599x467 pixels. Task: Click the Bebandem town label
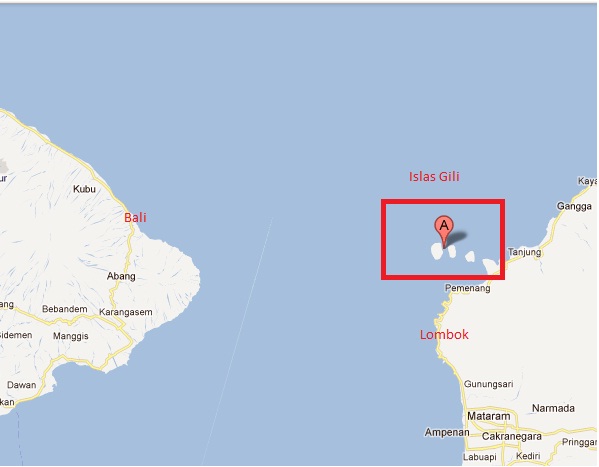[65, 309]
